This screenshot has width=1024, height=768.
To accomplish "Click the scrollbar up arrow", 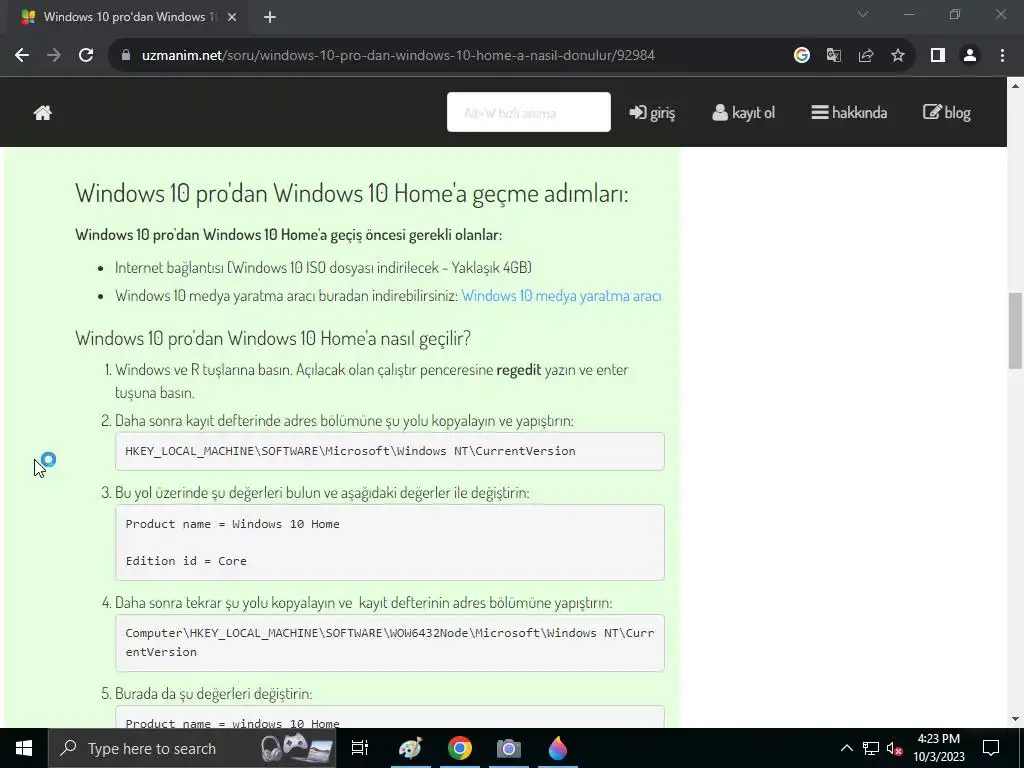I will pos(1015,85).
